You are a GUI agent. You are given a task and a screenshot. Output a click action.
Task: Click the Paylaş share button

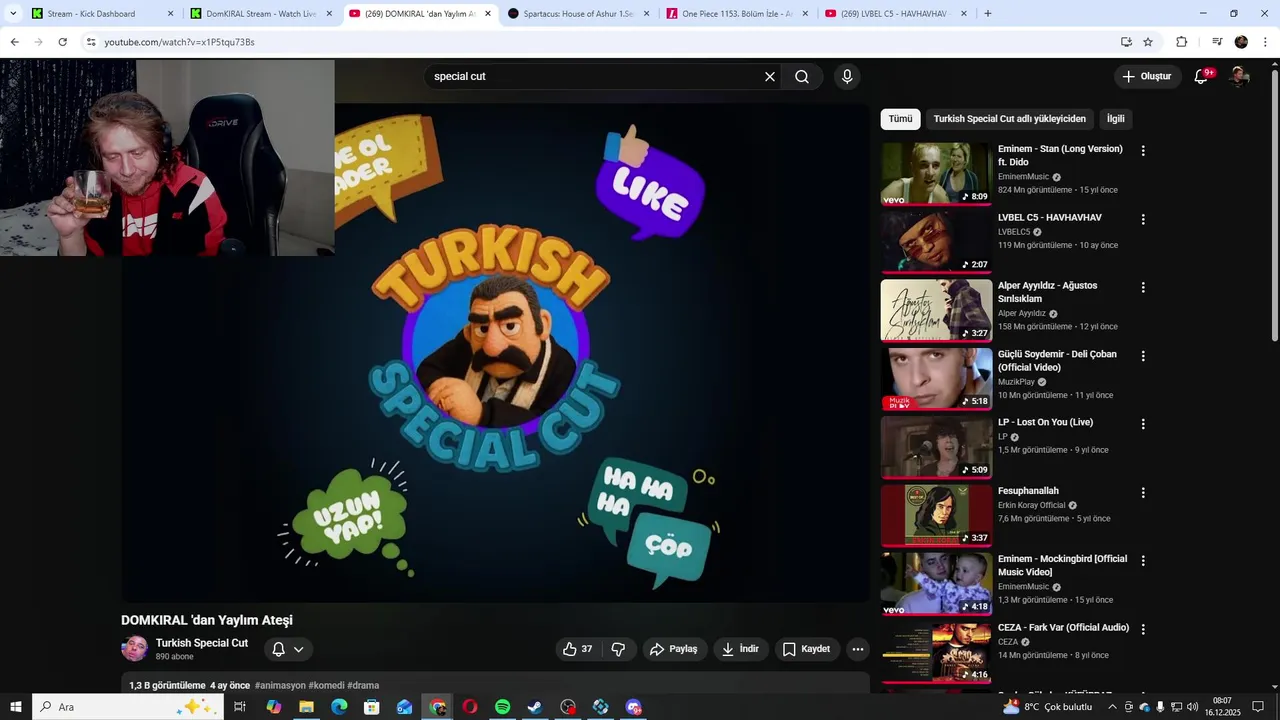673,649
